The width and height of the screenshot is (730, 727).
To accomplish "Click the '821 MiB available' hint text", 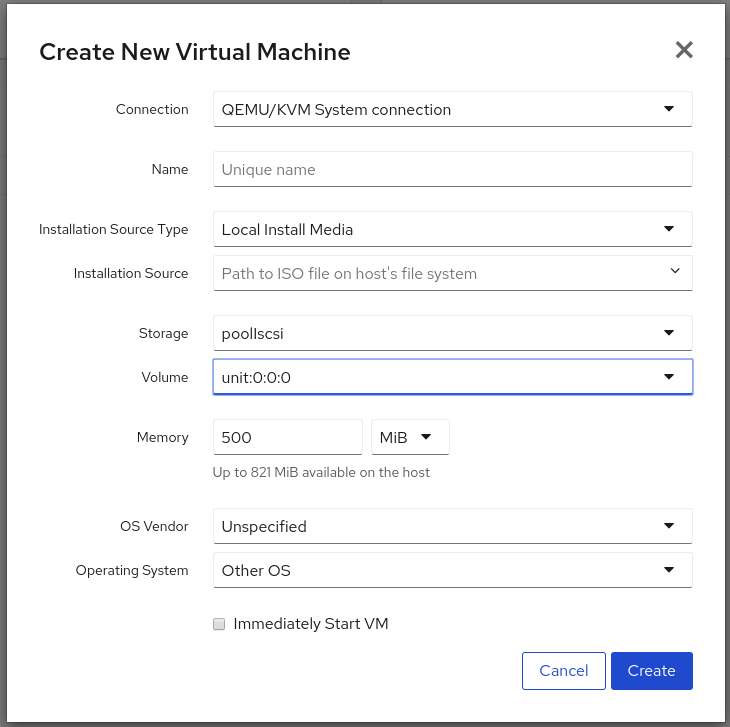I will (x=321, y=472).
